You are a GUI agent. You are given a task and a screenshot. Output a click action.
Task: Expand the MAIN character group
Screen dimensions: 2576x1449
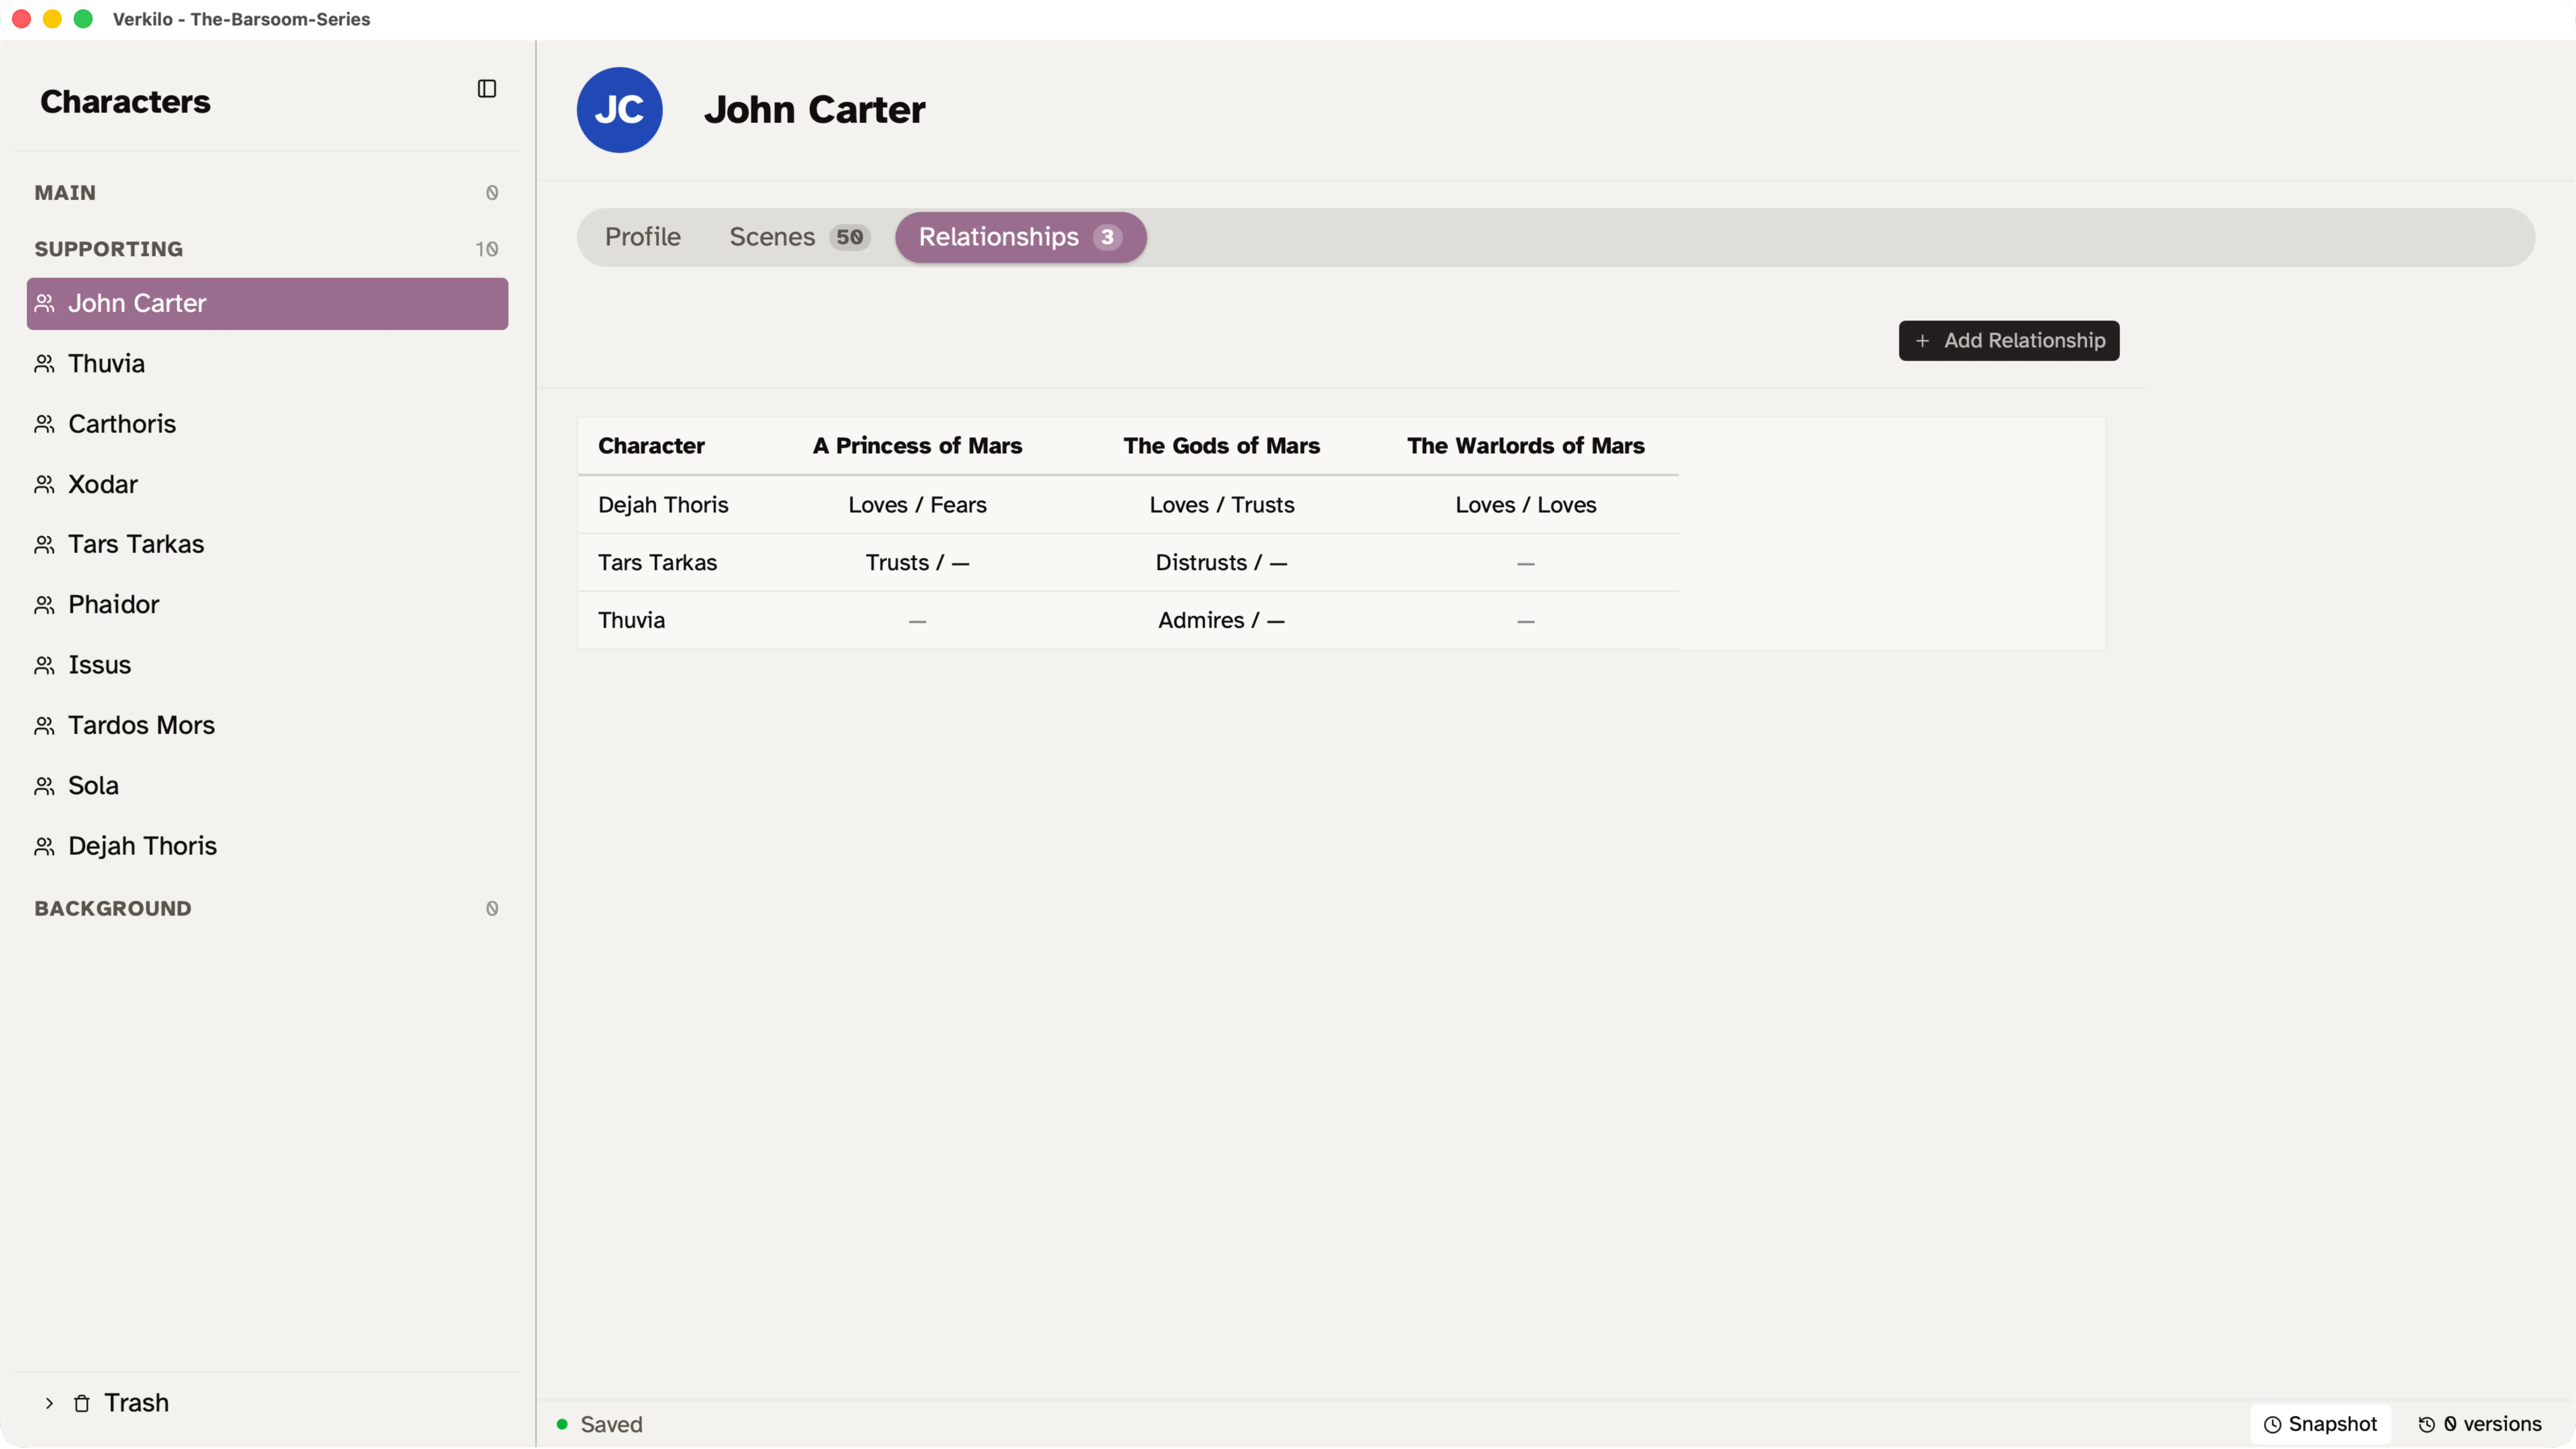pyautogui.click(x=65, y=192)
